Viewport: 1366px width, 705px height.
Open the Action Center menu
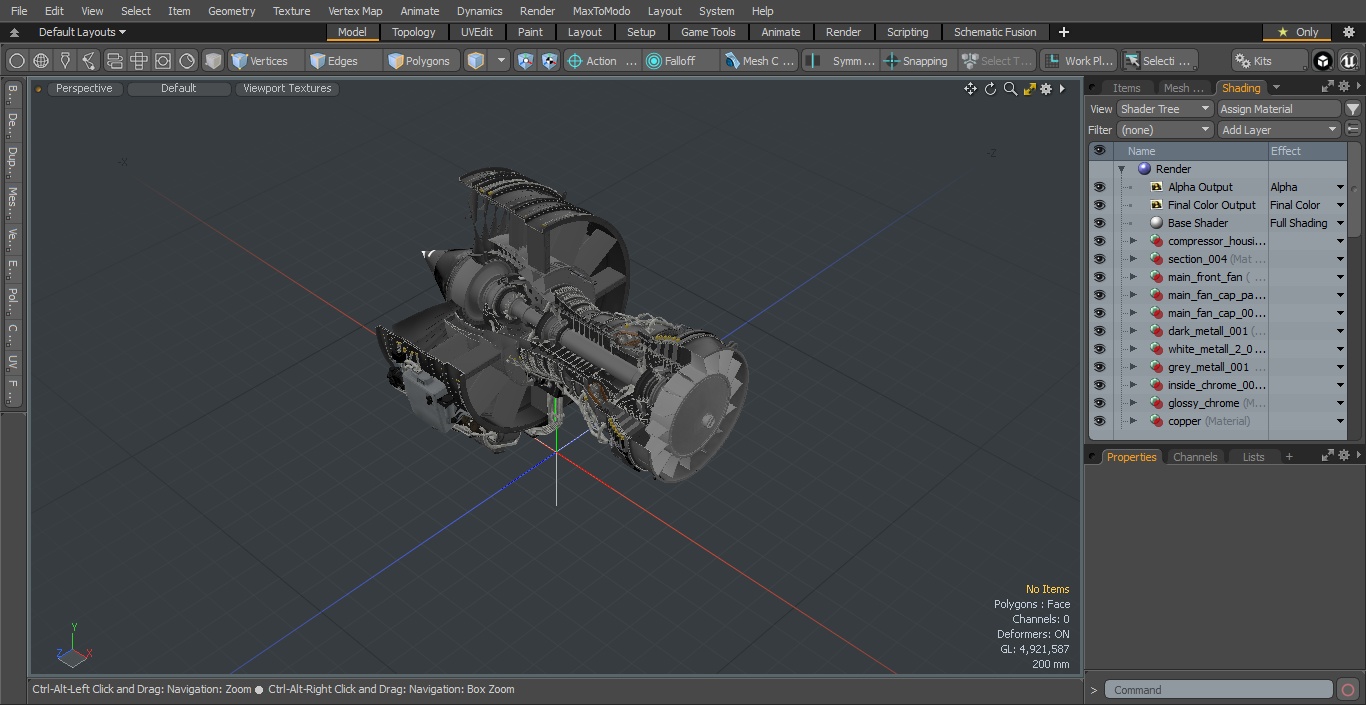click(x=602, y=61)
